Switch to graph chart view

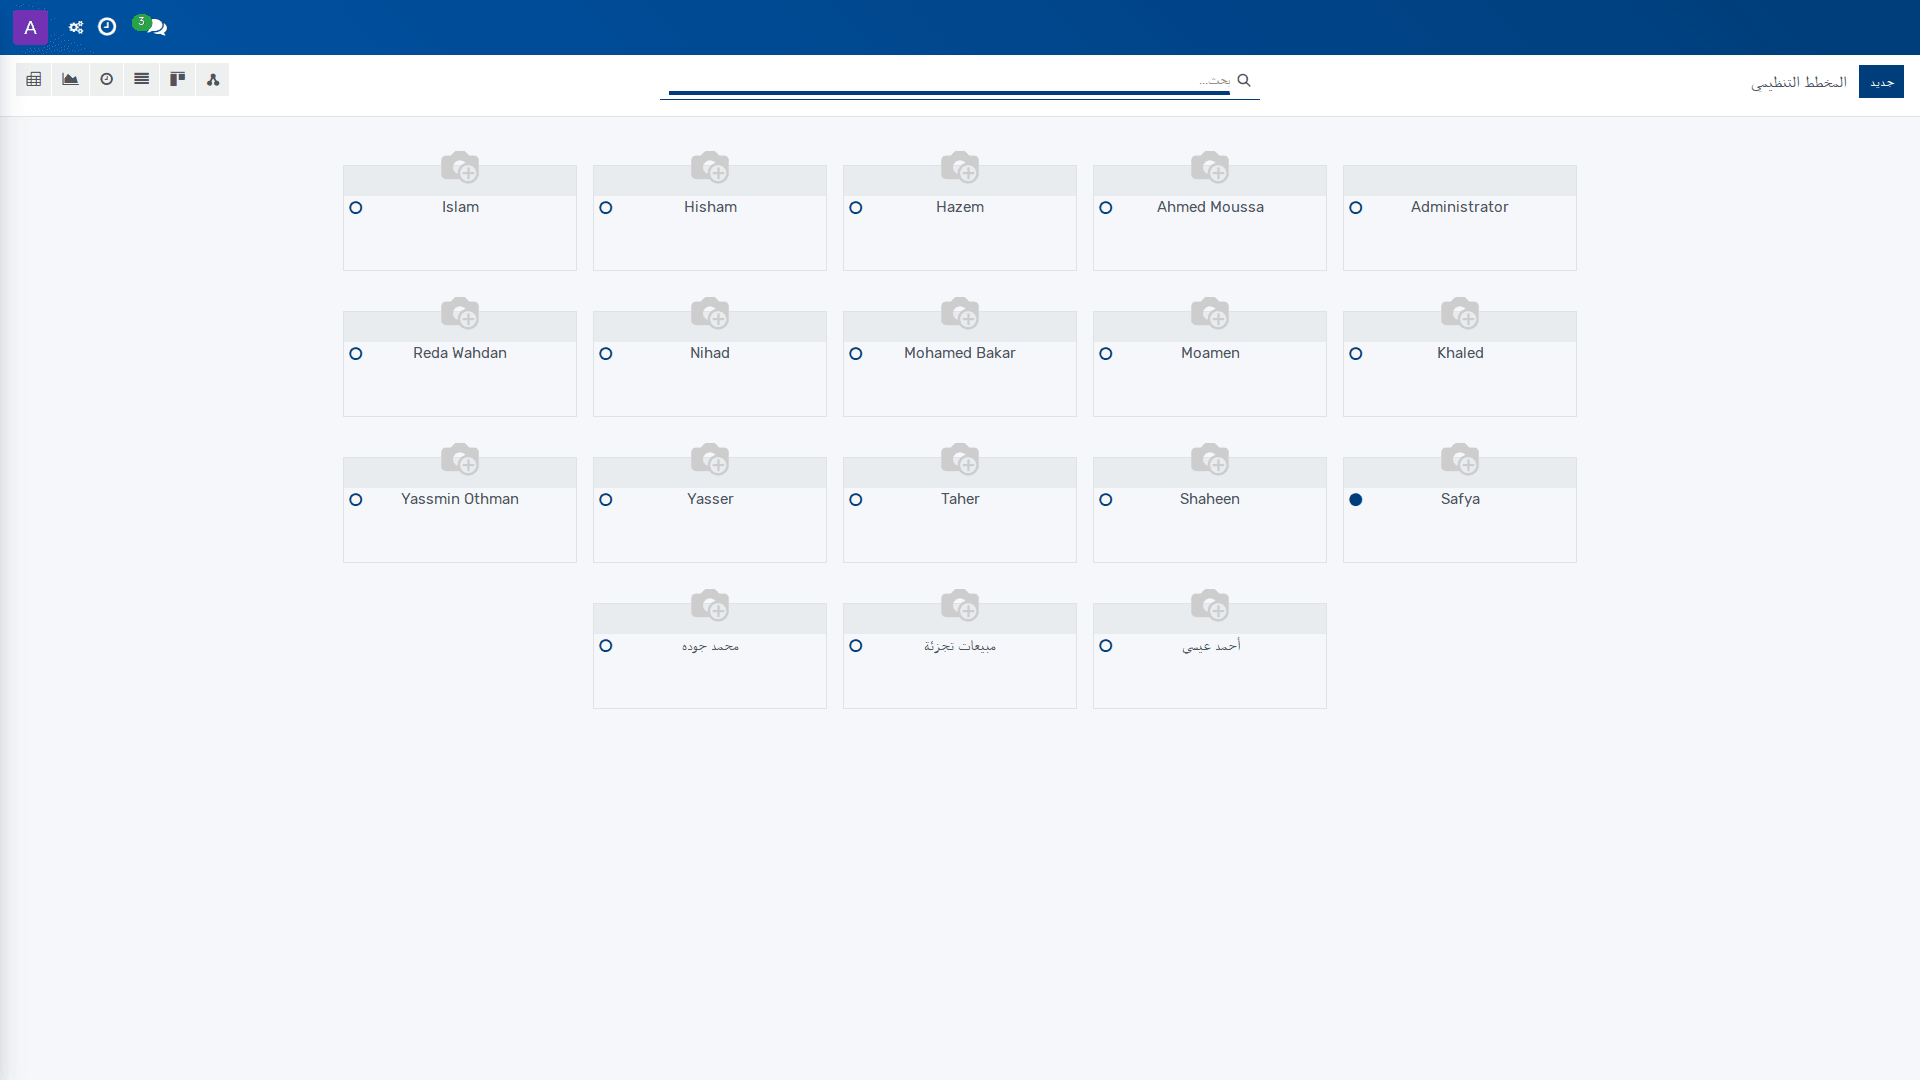click(70, 79)
